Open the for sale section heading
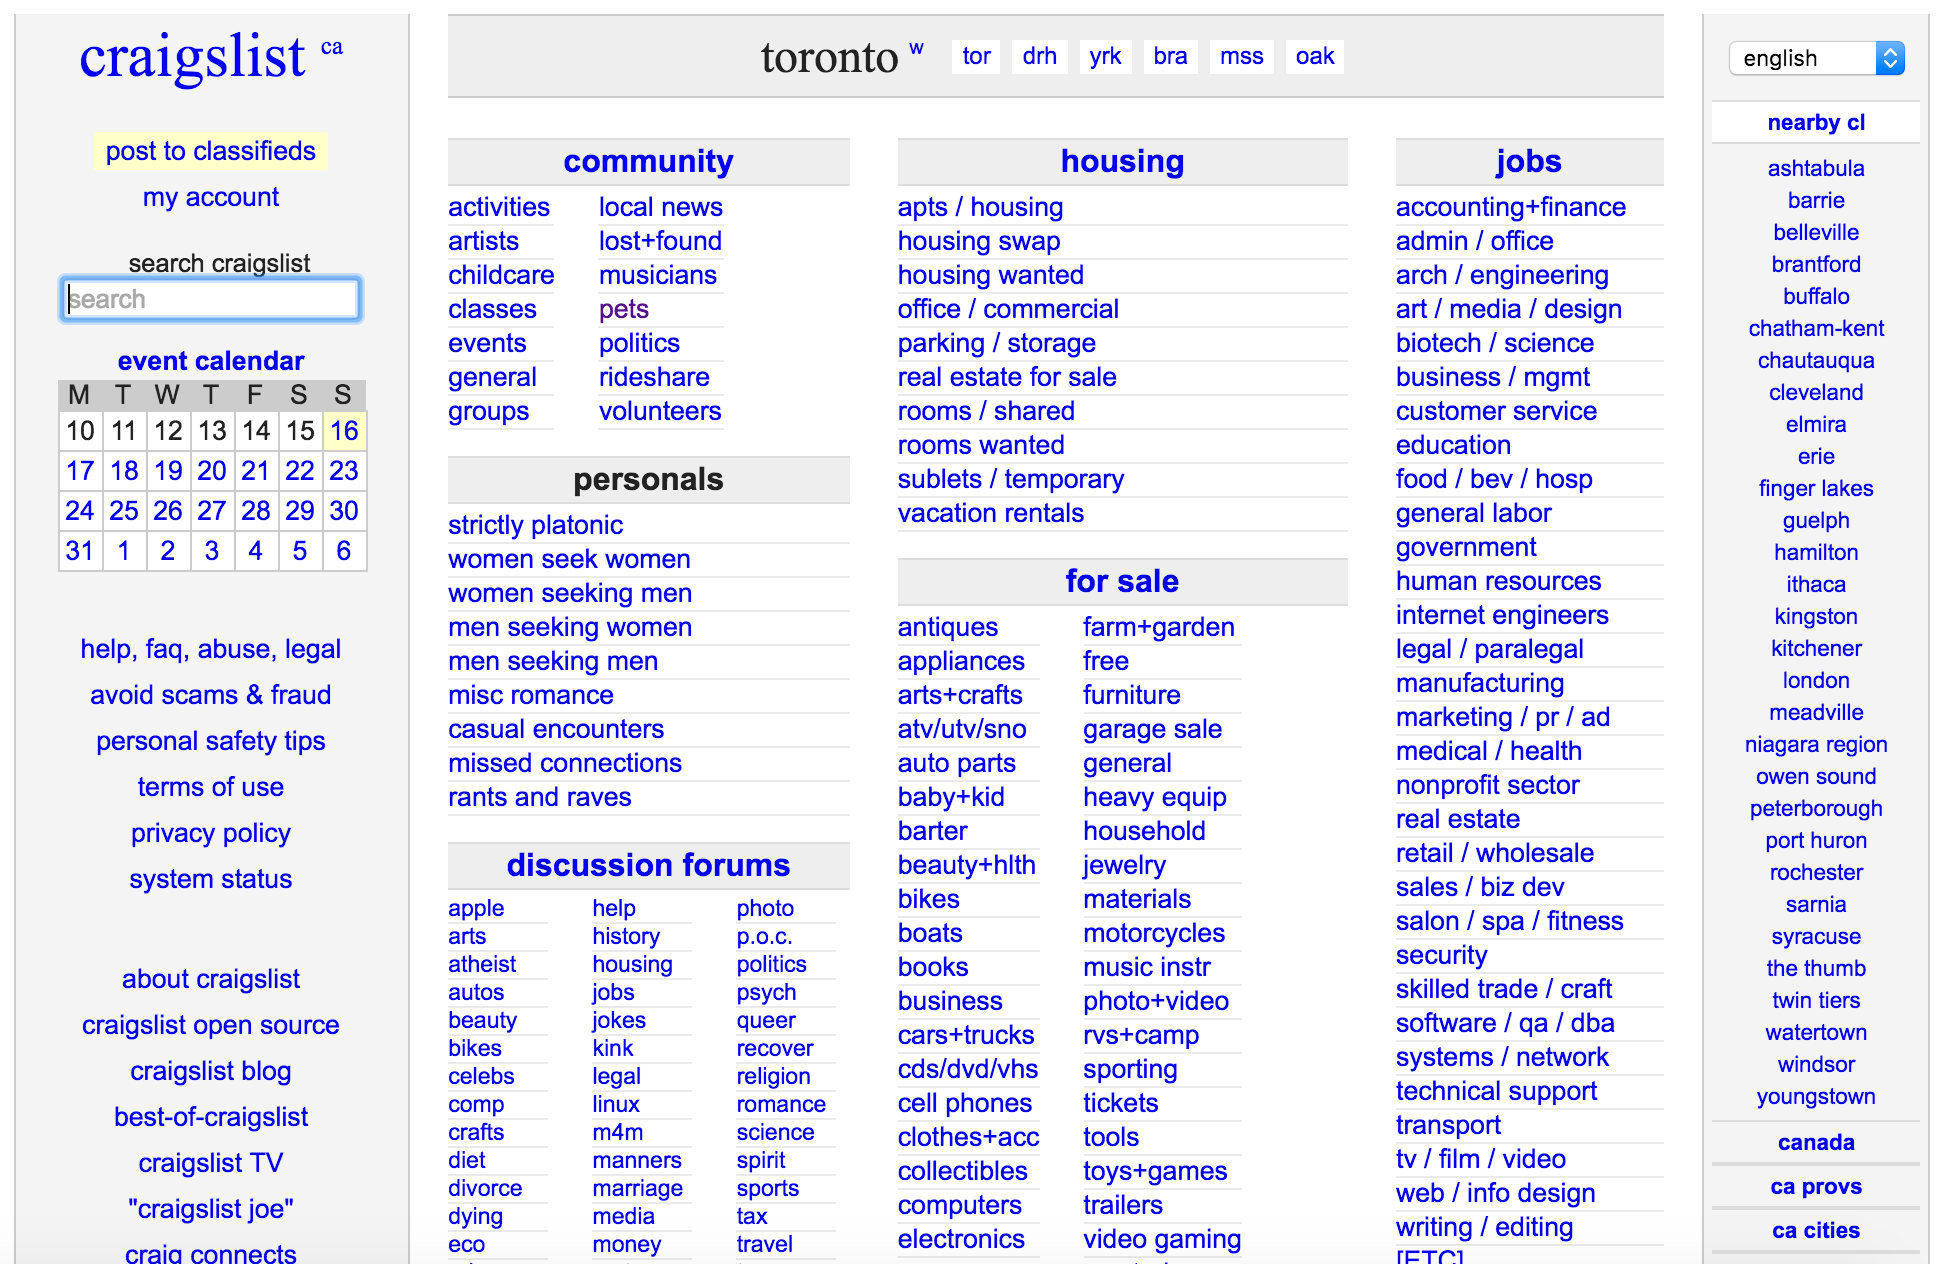1944x1264 pixels. pos(1122,581)
